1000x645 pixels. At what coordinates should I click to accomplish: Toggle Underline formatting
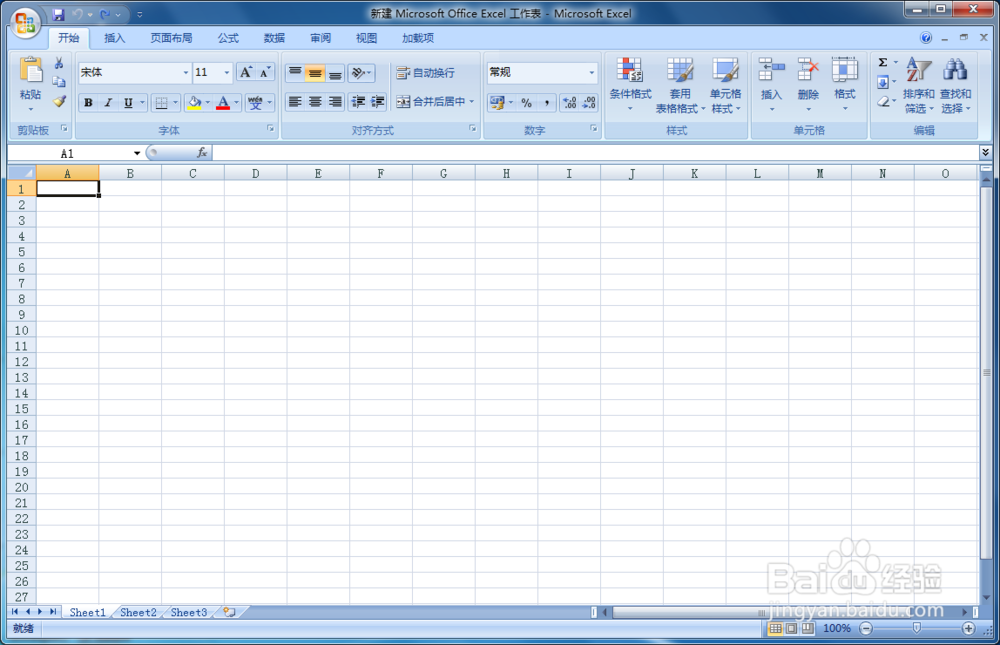128,102
